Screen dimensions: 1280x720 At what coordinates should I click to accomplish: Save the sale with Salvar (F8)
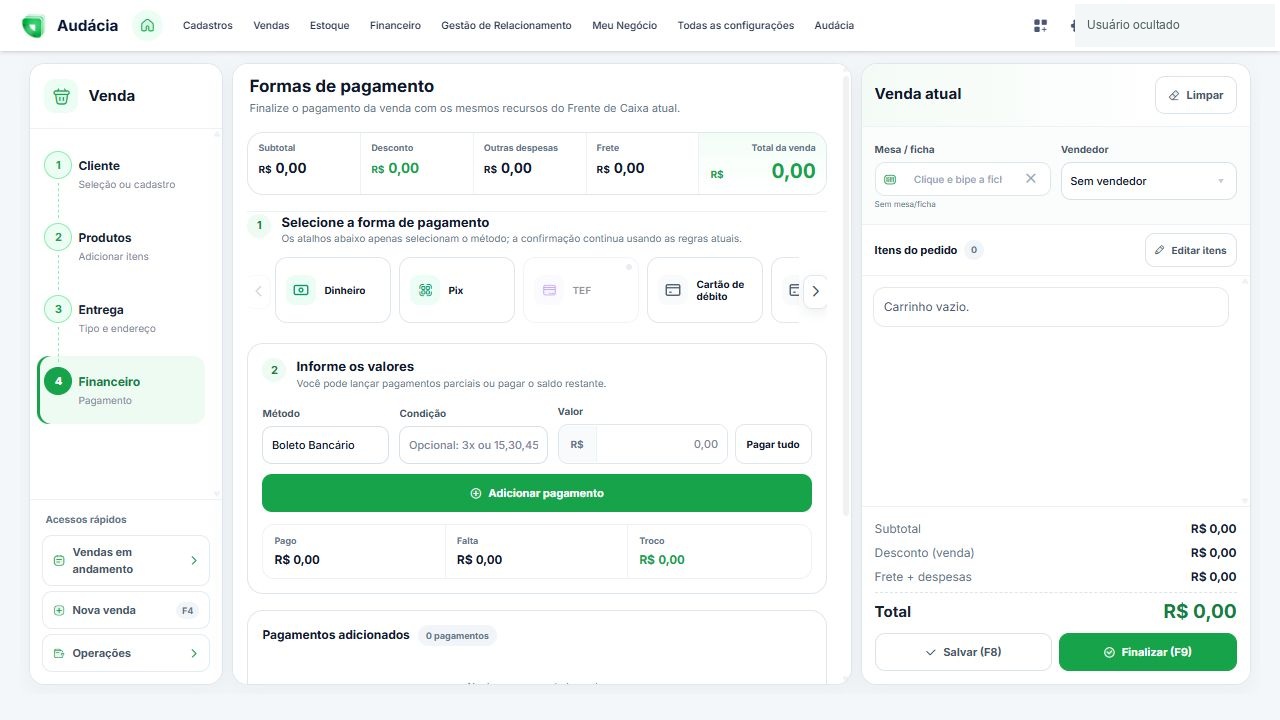[963, 652]
